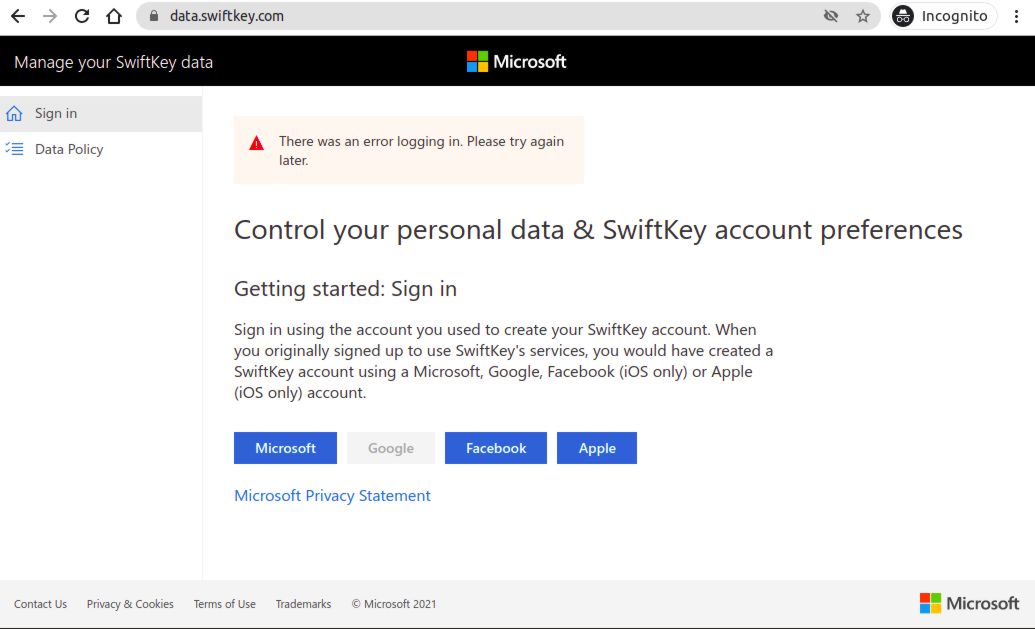Click the blocked third-party cookies eye icon
The image size is (1035, 629).
coord(831,16)
